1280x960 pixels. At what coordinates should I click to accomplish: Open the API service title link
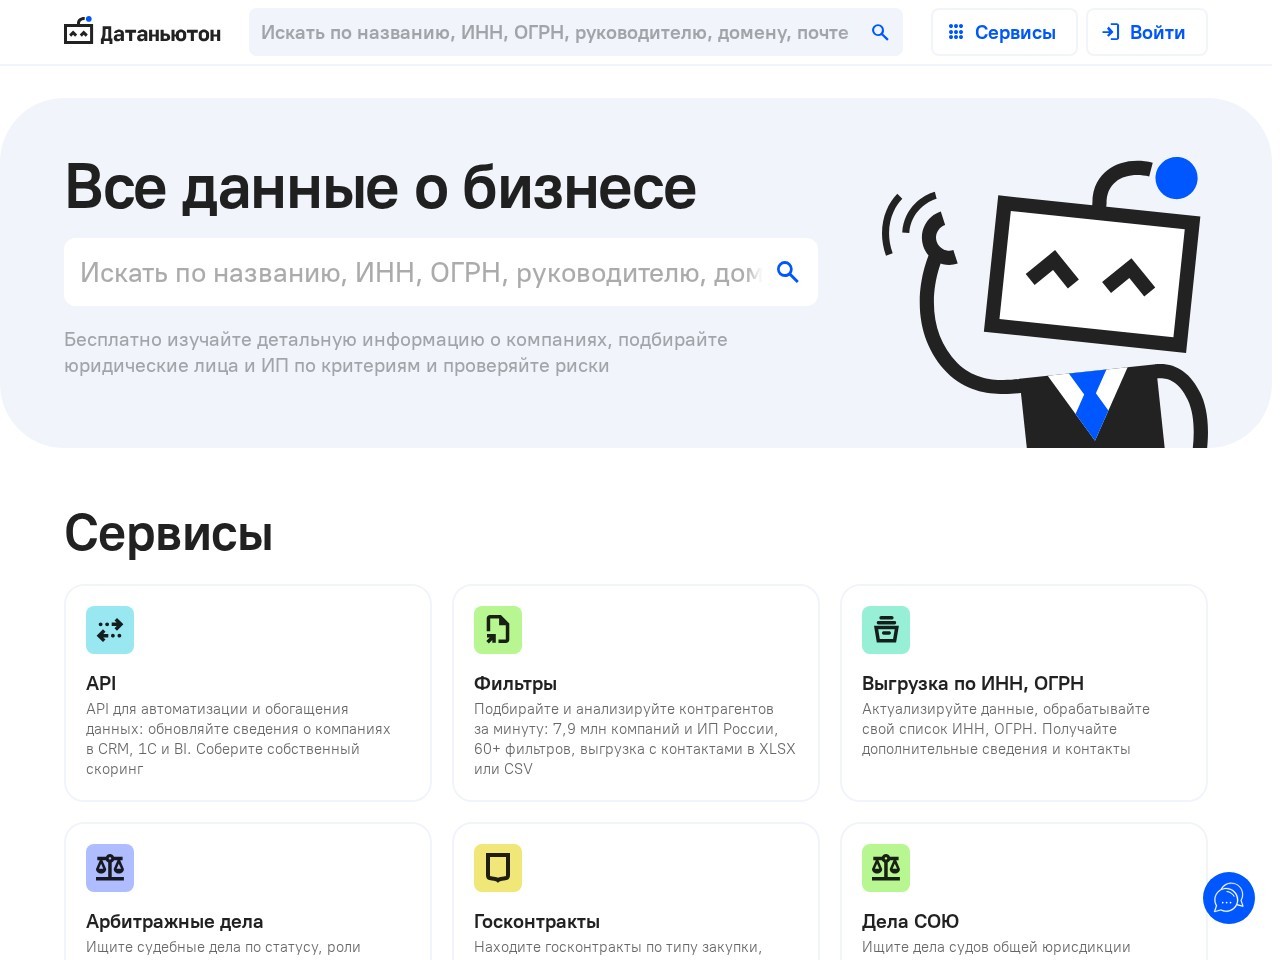pyautogui.click(x=101, y=683)
